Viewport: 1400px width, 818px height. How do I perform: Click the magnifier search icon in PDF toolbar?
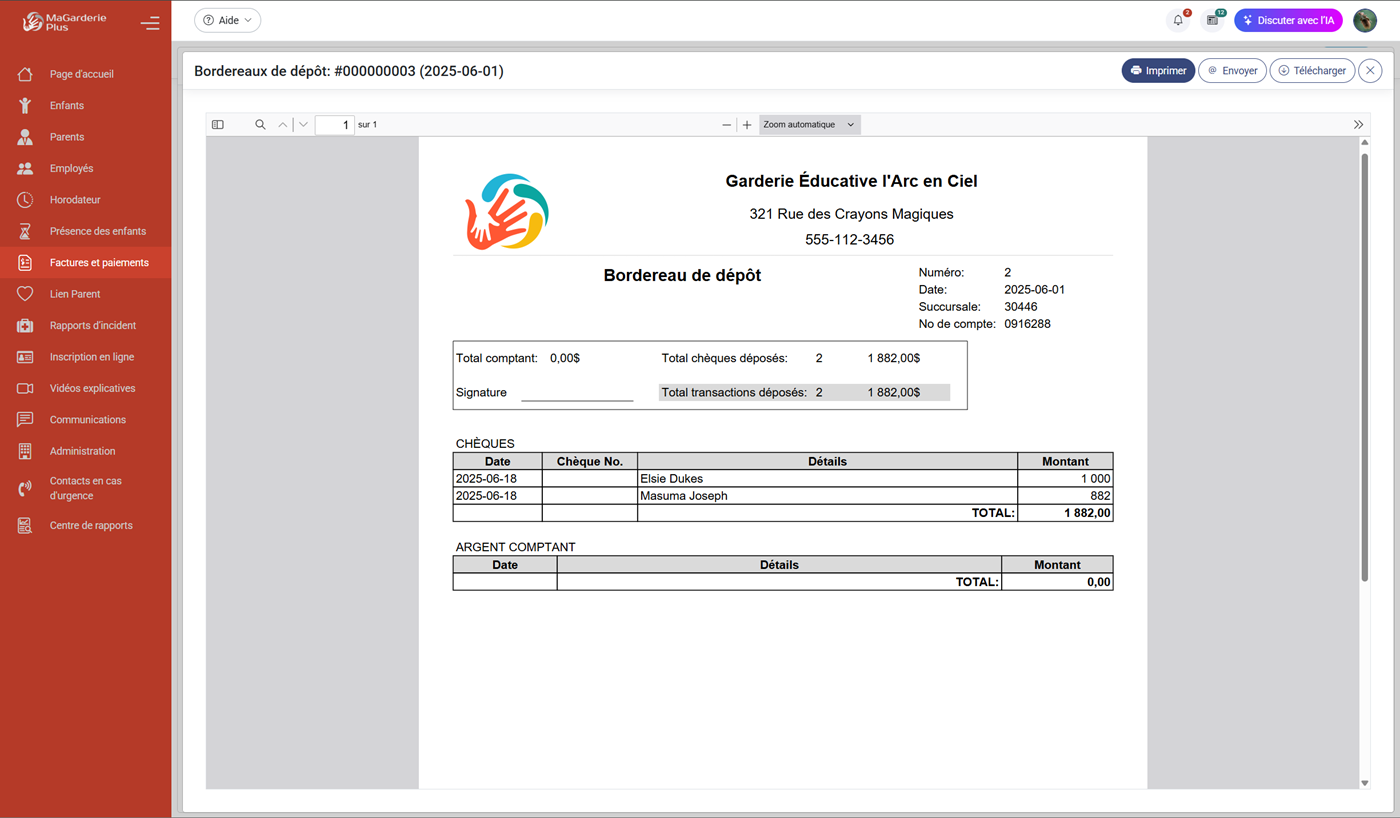tap(260, 125)
